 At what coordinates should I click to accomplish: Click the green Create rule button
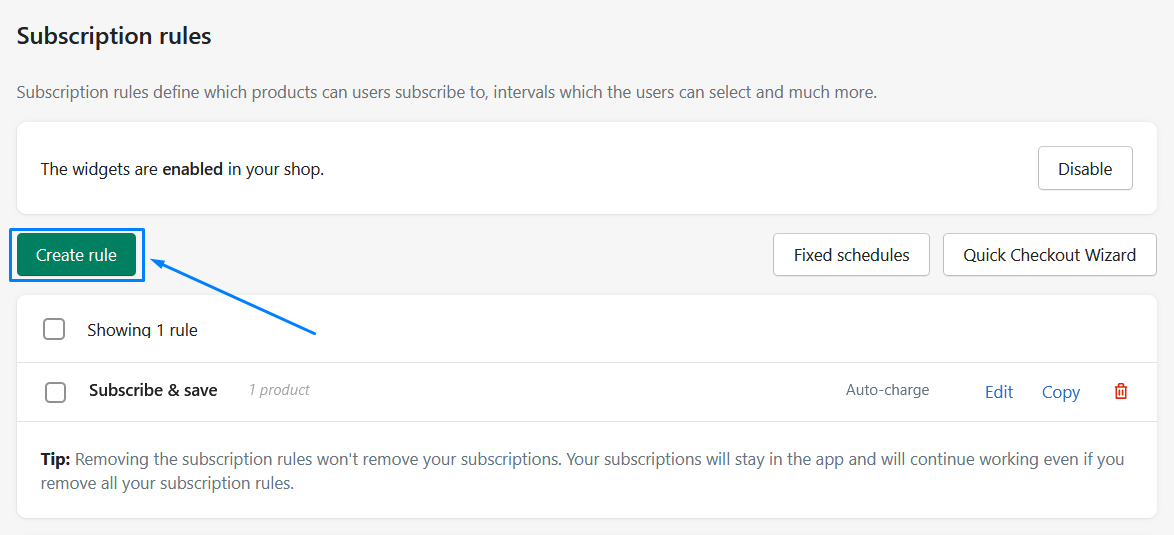tap(76, 255)
